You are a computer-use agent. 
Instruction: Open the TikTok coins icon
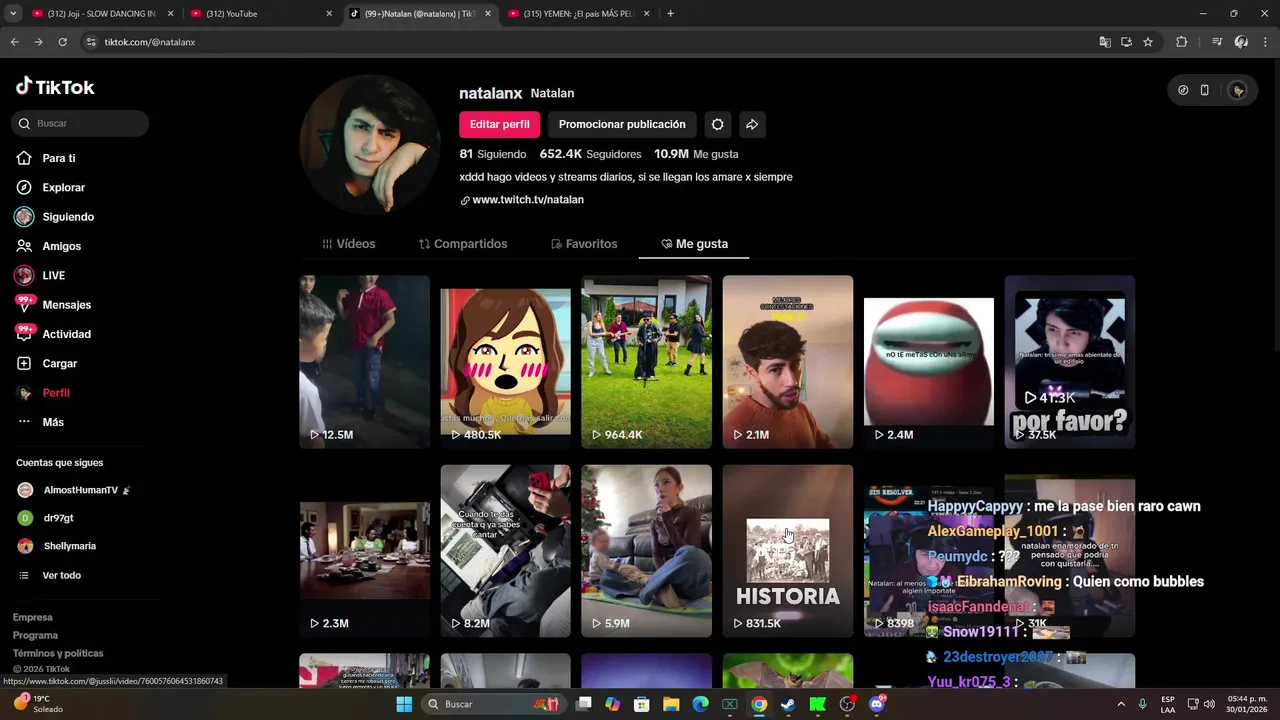coord(1183,90)
